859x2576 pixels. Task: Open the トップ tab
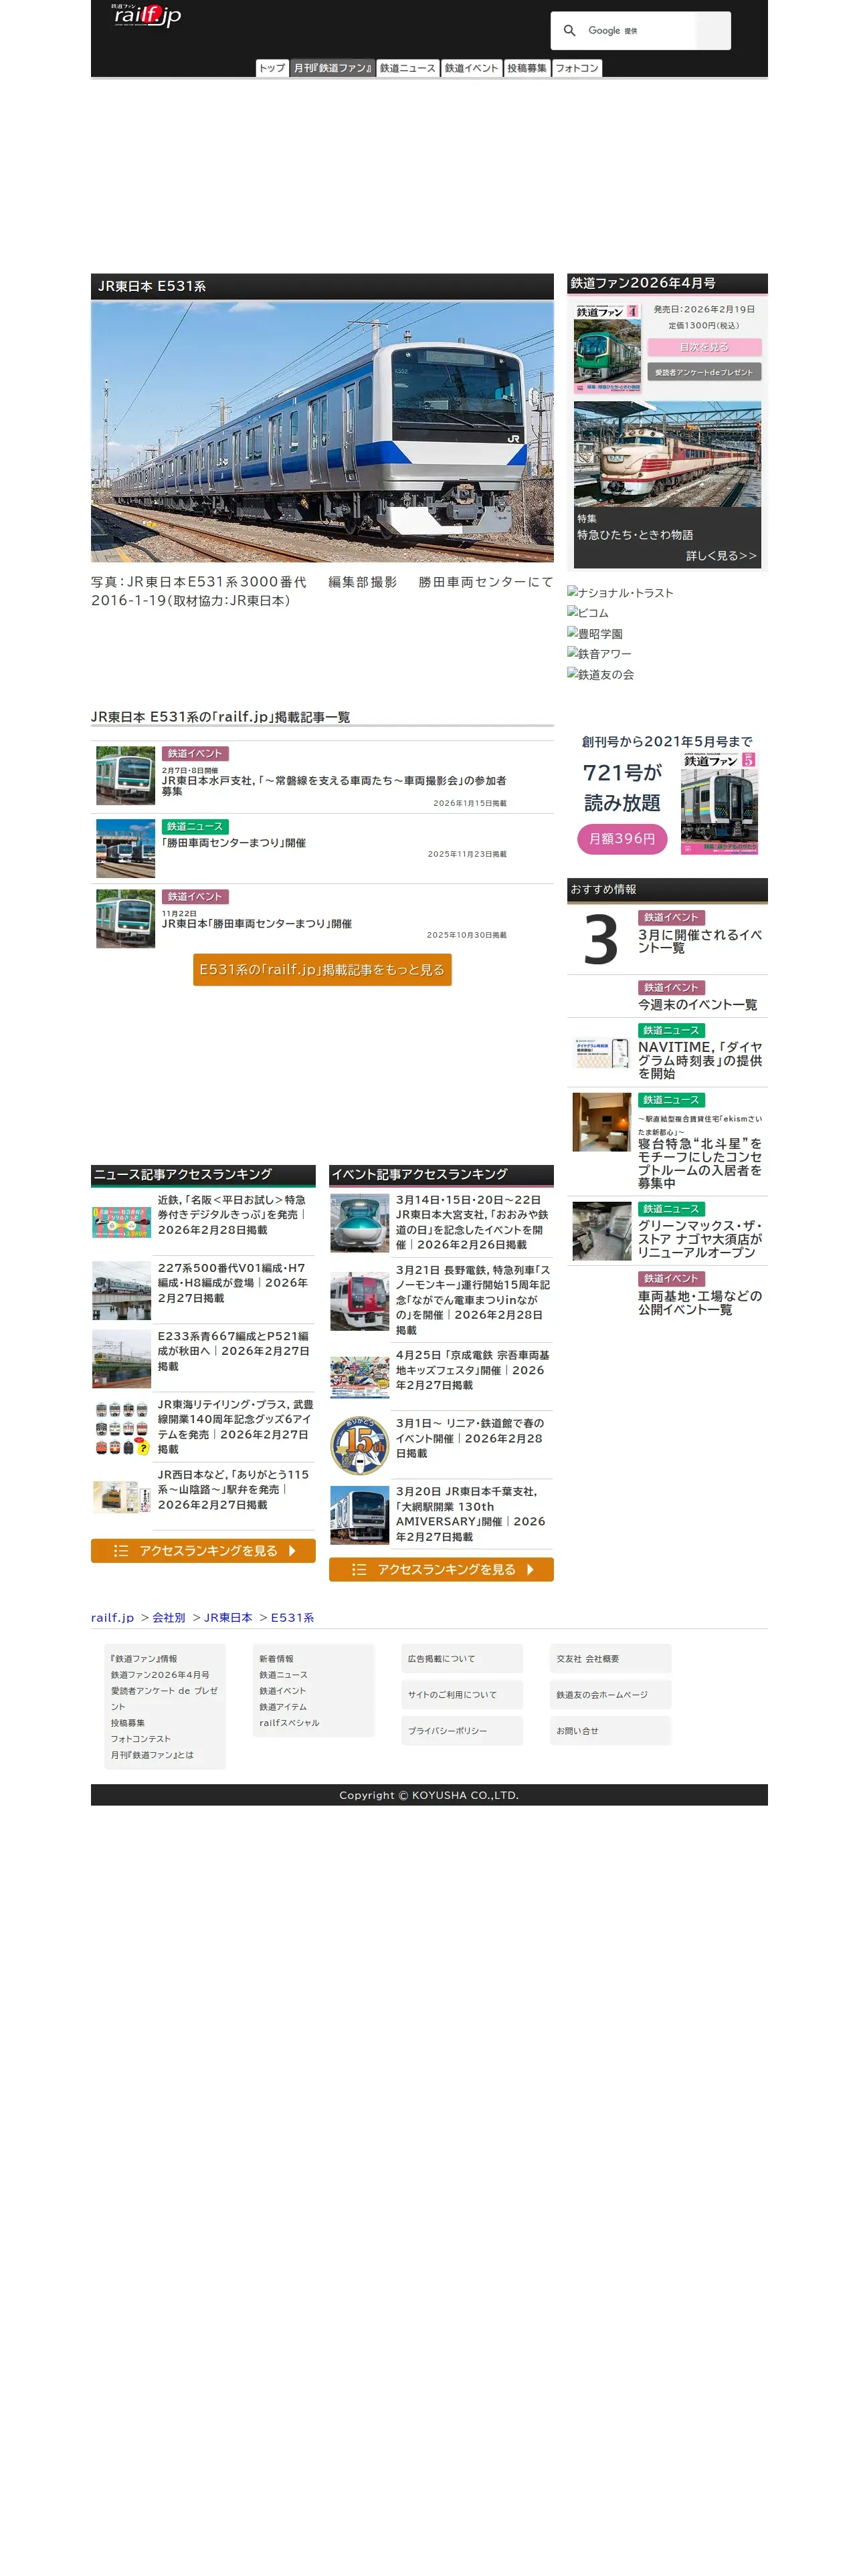pyautogui.click(x=272, y=68)
